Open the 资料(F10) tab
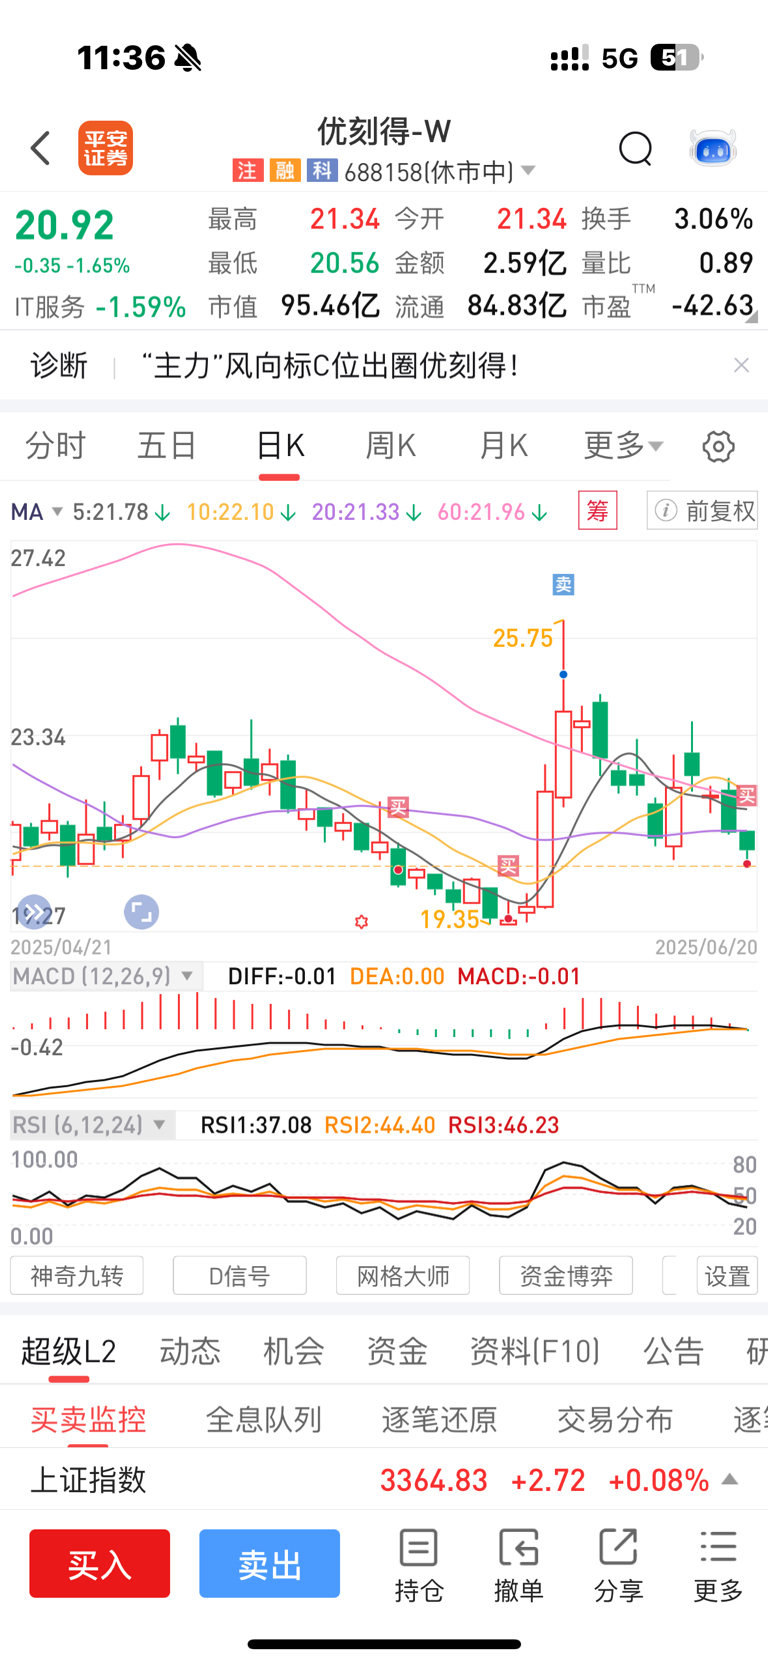The height and width of the screenshot is (1665, 769). [x=535, y=1352]
